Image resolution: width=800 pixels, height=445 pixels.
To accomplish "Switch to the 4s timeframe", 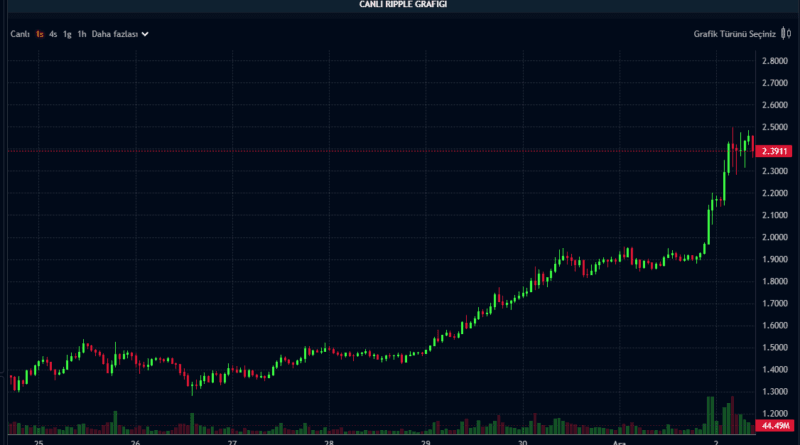I will (x=53, y=34).
